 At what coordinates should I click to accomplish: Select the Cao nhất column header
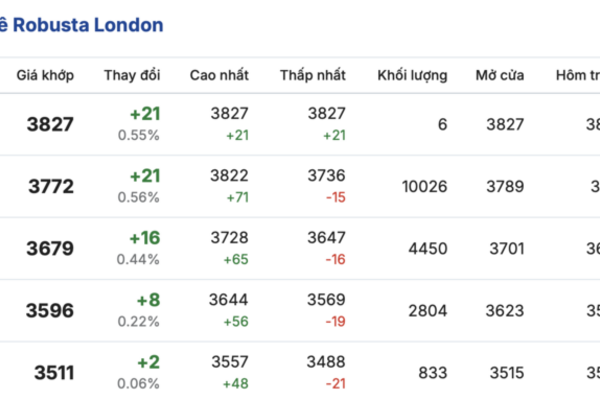tap(219, 76)
